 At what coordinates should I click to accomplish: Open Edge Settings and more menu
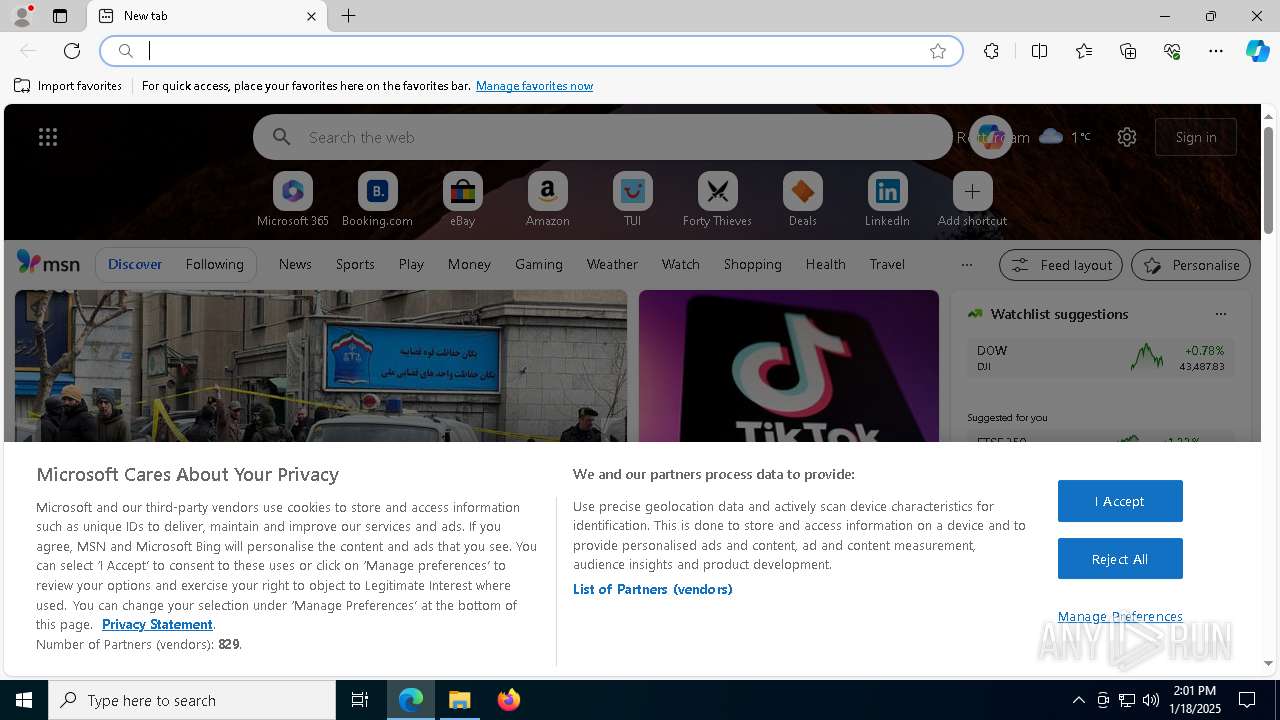click(x=1216, y=51)
